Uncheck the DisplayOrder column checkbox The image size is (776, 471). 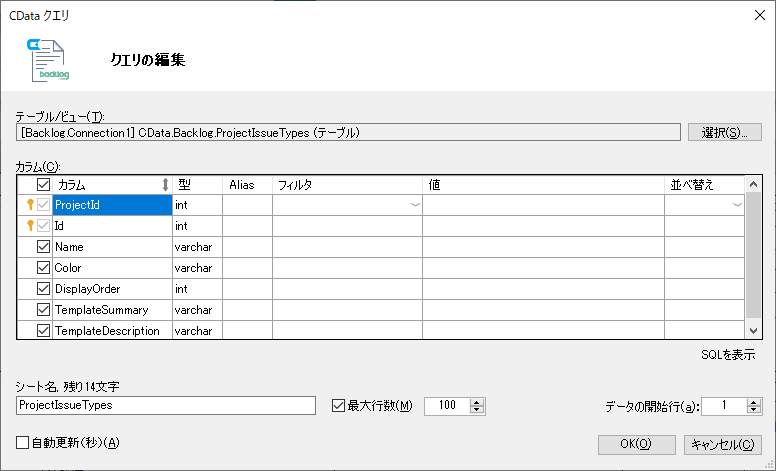click(x=44, y=288)
